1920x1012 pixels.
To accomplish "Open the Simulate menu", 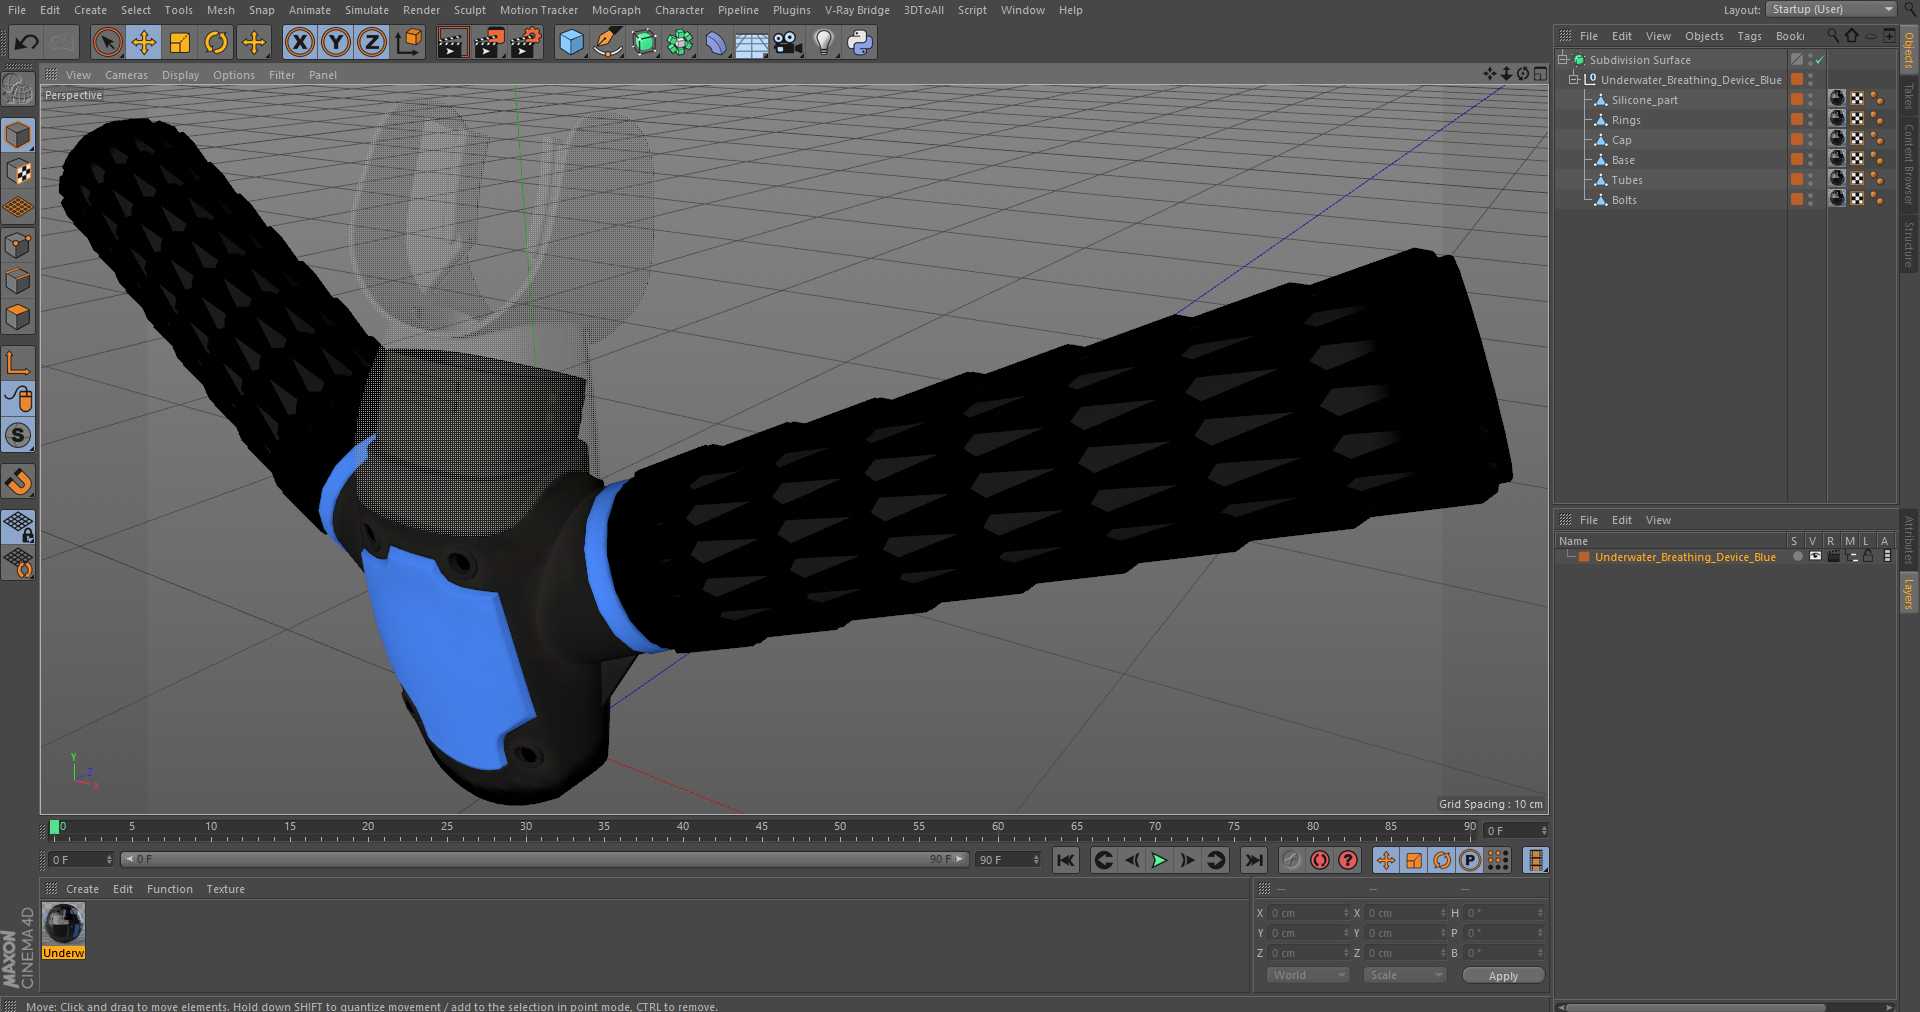I will click(x=367, y=10).
